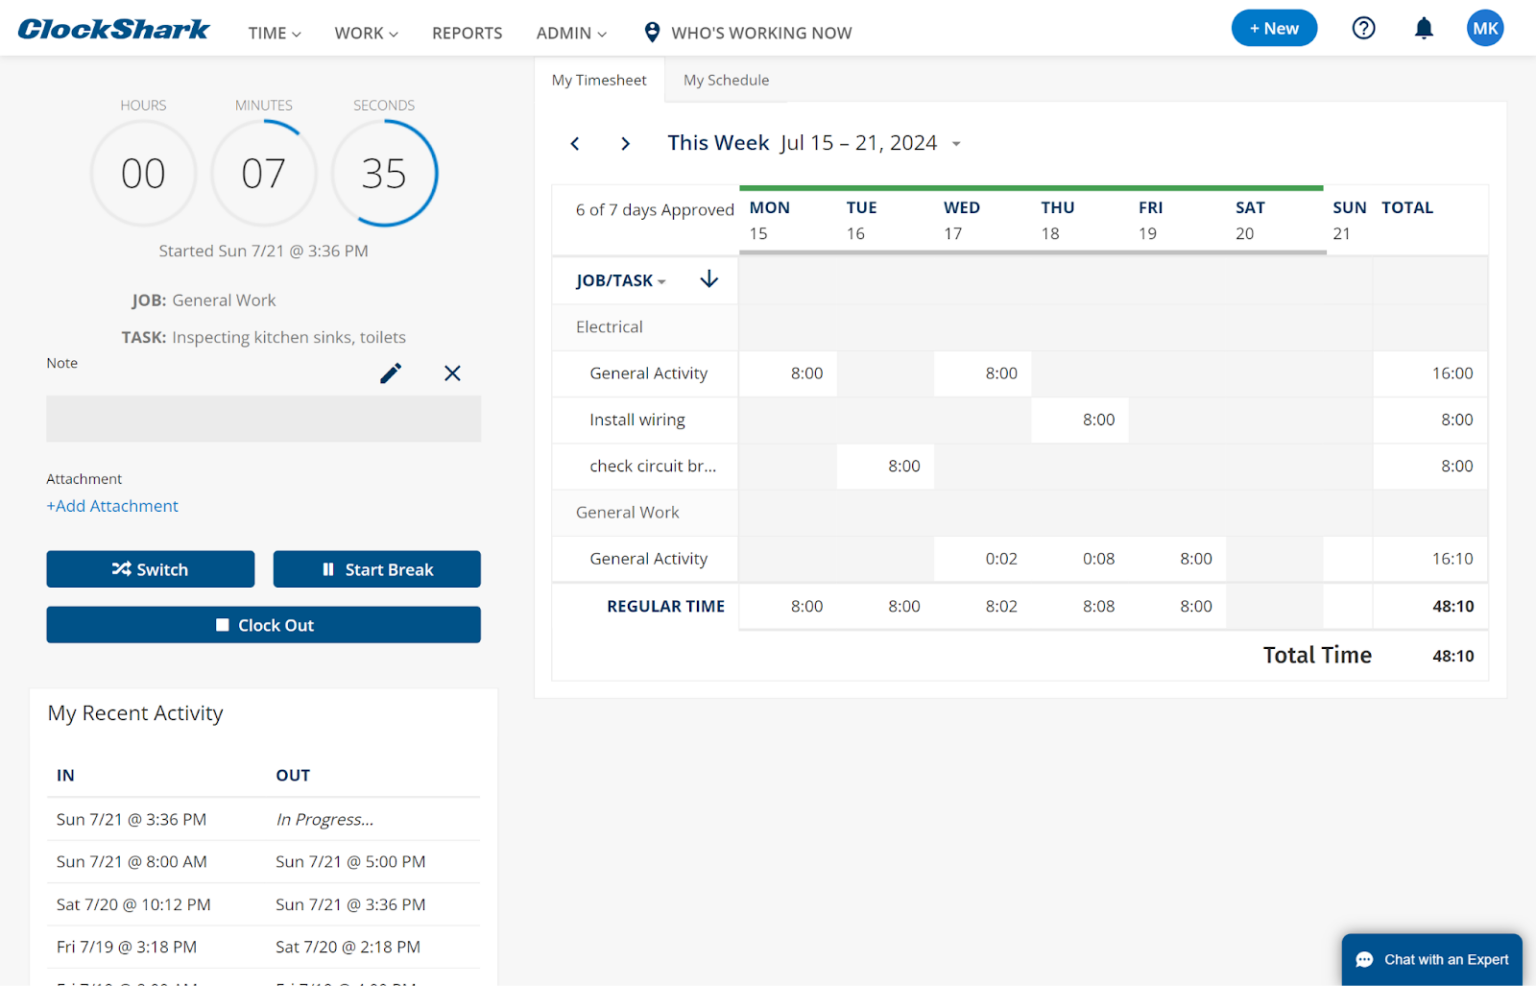Open the MK user avatar

[1485, 28]
